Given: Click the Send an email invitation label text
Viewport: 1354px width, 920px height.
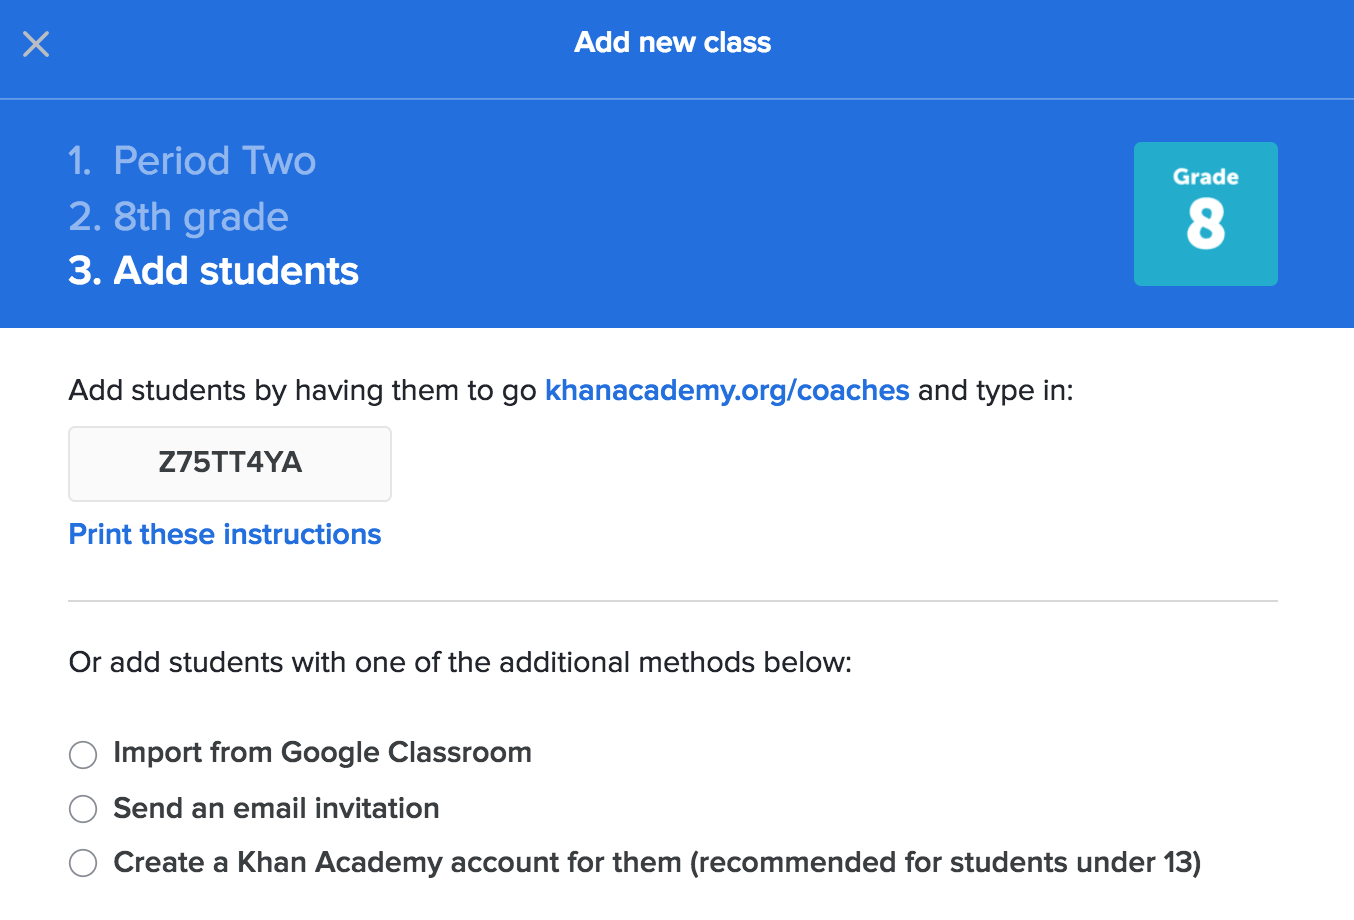Looking at the screenshot, I should (x=276, y=808).
